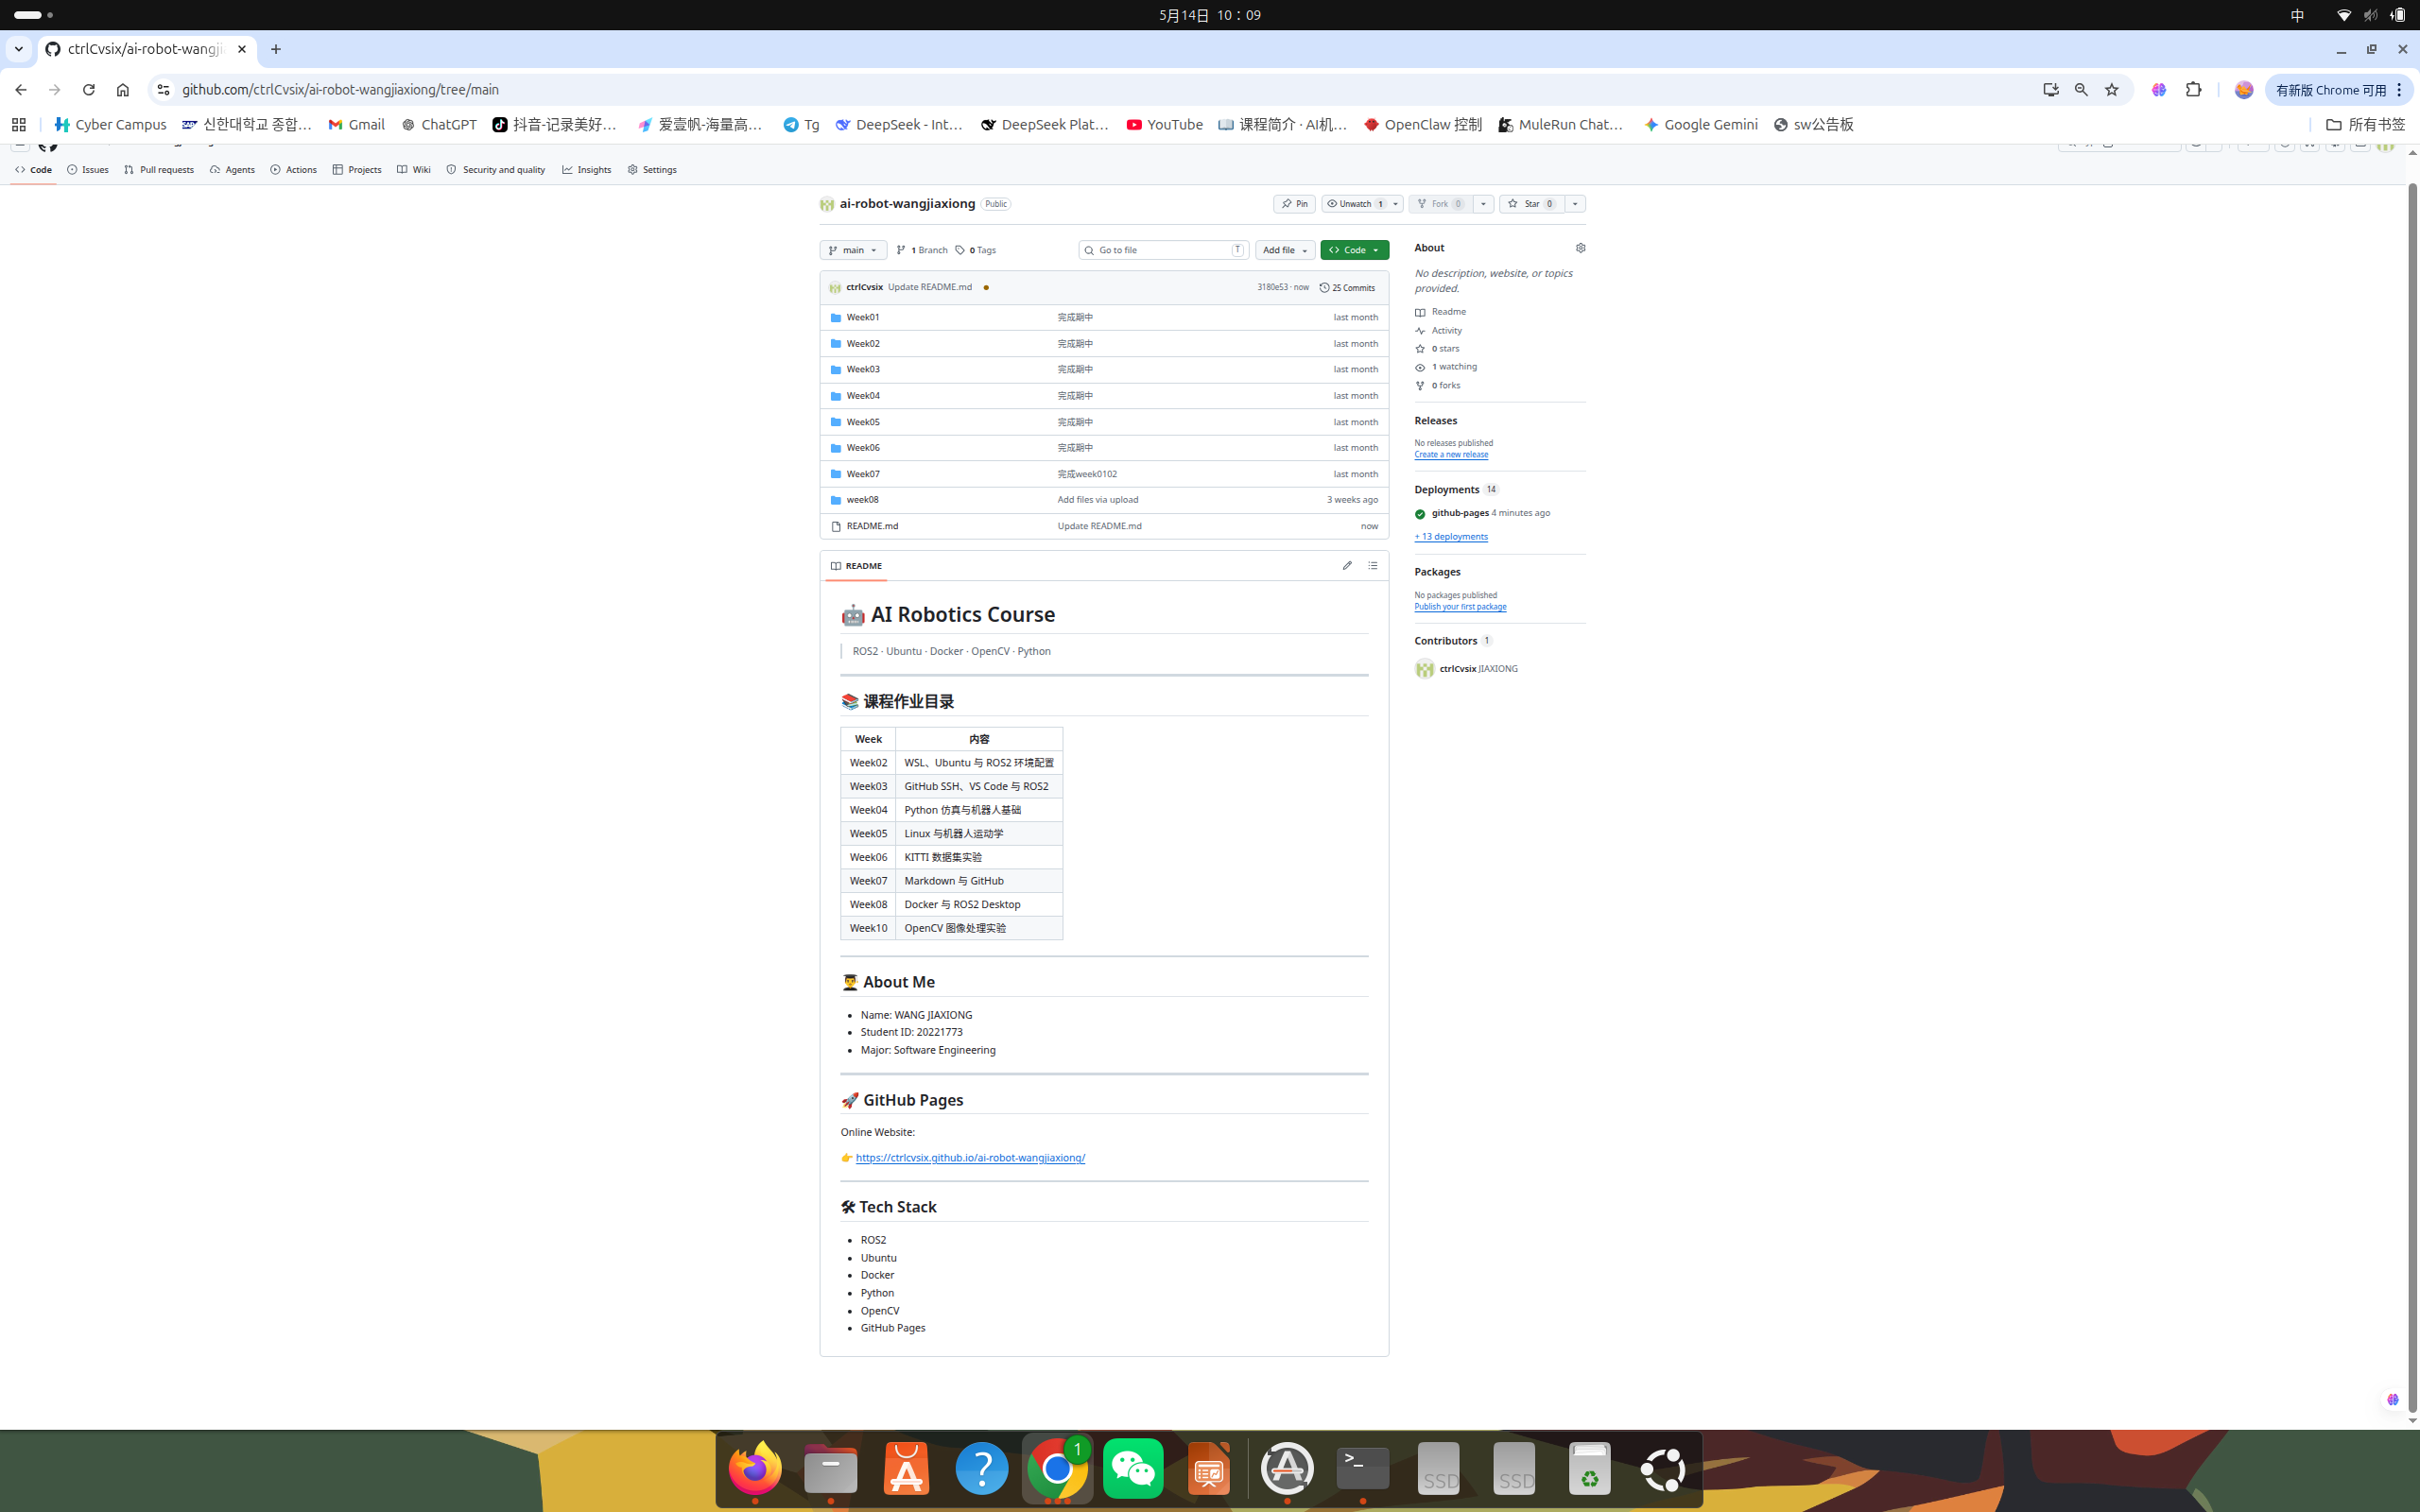
Task: Click the browser back arrow
Action: [21, 90]
